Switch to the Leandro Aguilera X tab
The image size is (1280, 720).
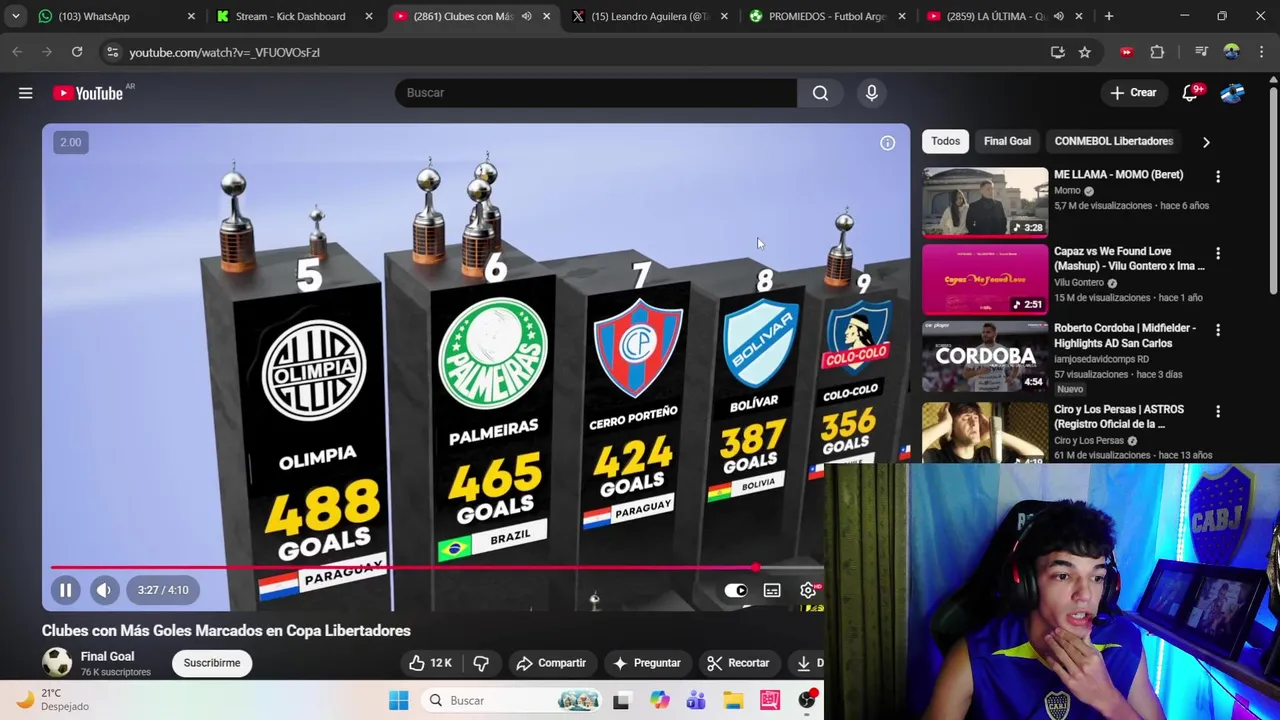coord(650,16)
